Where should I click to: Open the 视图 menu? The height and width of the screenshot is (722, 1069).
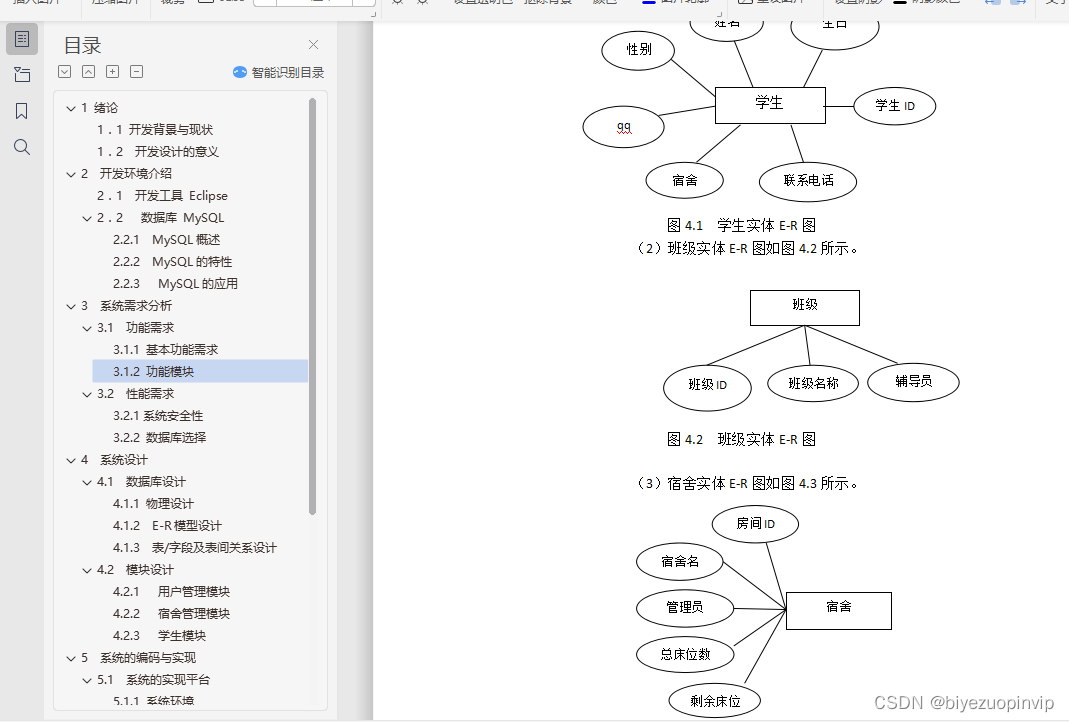(x=169, y=4)
